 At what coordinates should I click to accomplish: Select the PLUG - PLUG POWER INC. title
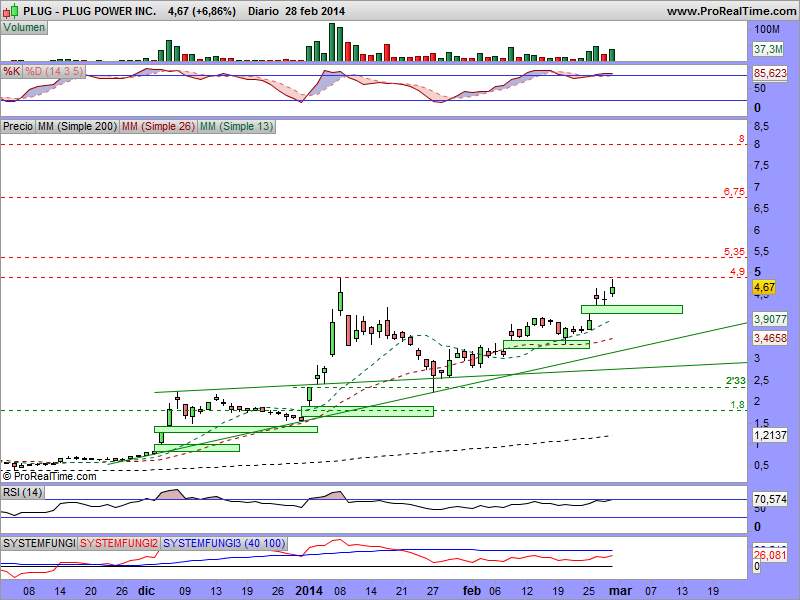pos(90,11)
